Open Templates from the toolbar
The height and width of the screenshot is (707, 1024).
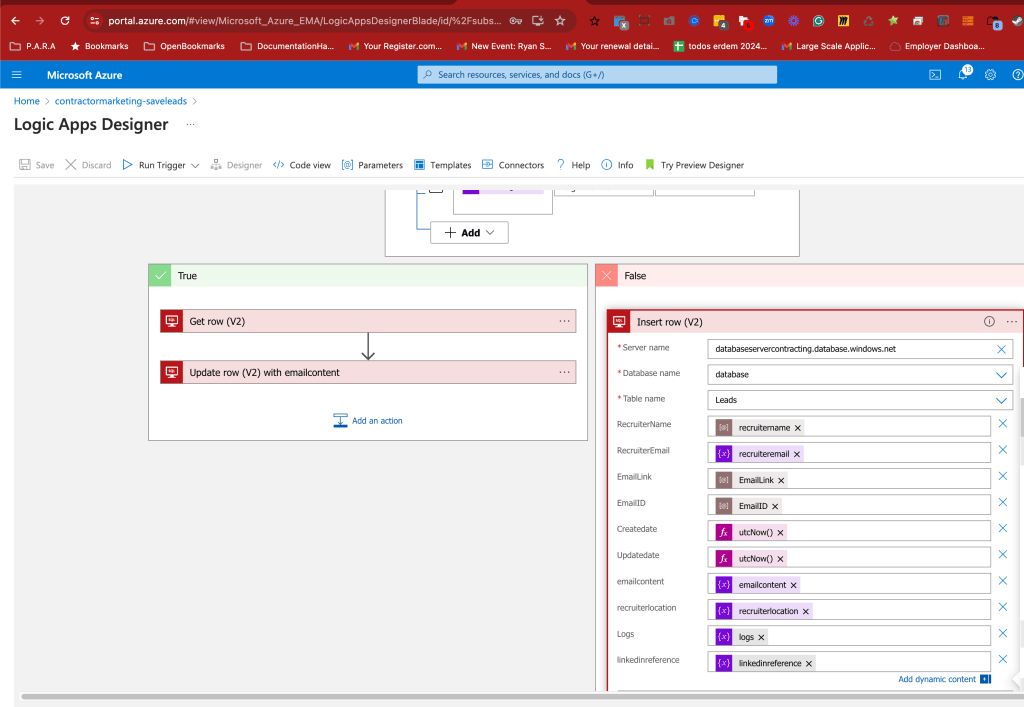pyautogui.click(x=443, y=165)
